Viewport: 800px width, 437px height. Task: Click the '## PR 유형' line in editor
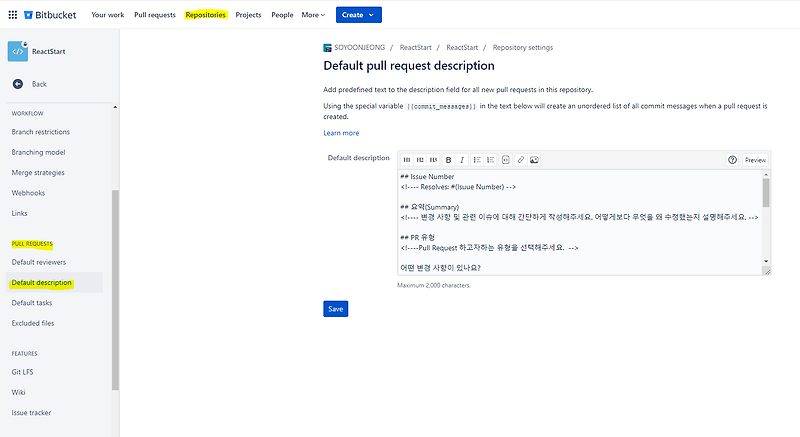coord(417,238)
